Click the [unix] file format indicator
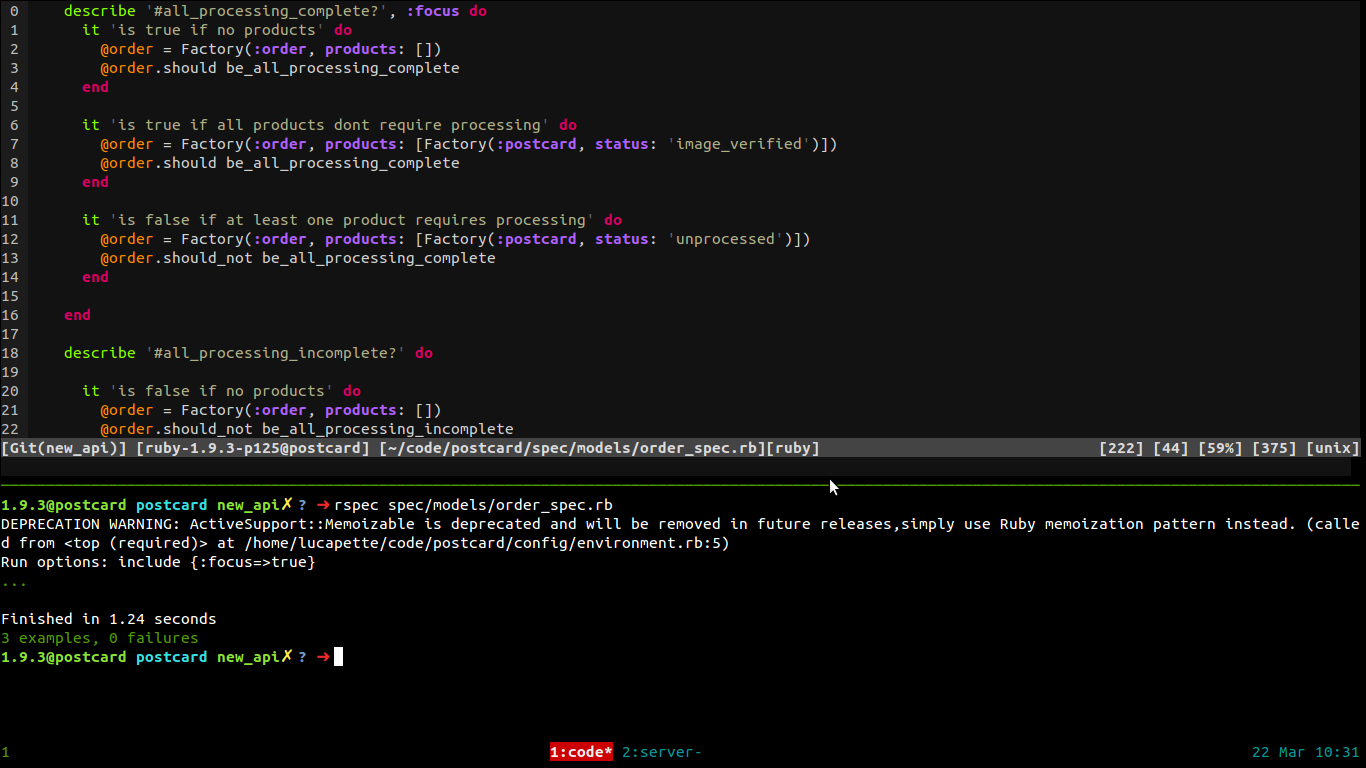This screenshot has width=1366, height=768. tap(1333, 448)
